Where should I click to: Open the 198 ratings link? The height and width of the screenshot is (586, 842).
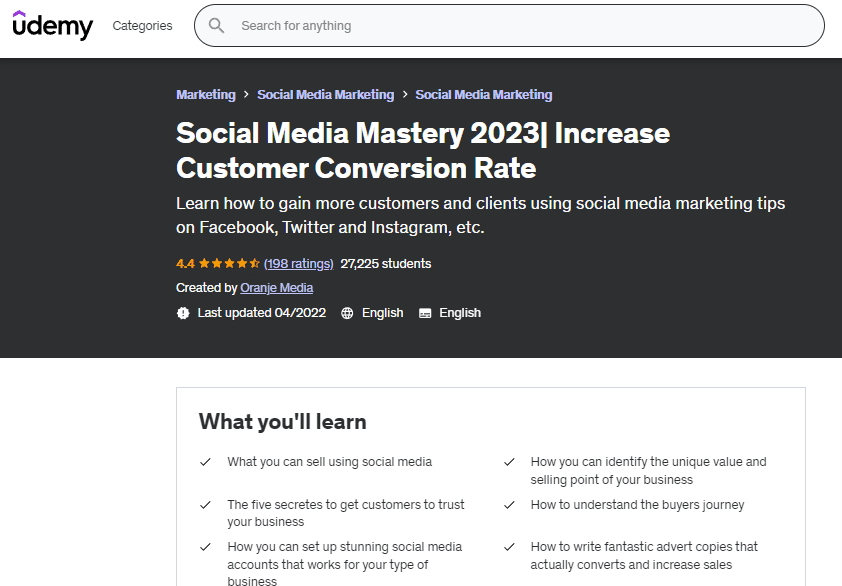tap(298, 264)
